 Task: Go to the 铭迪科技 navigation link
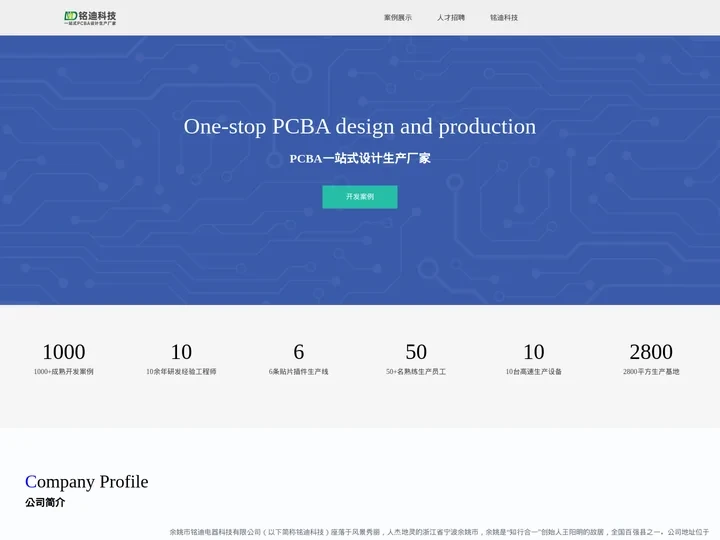click(504, 18)
